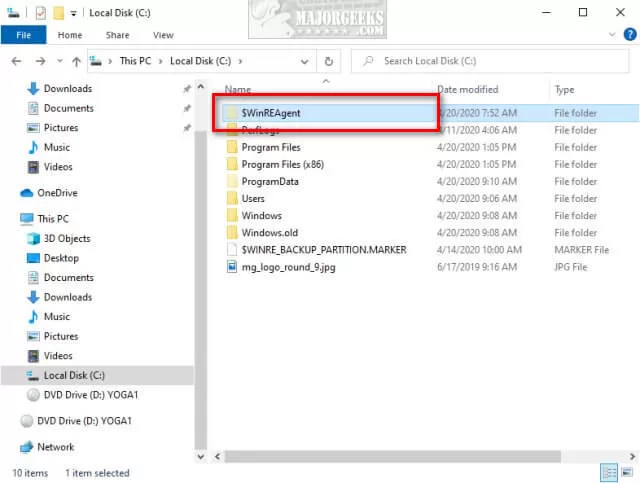Screen dimensions: 640x483
Task: Sort files by Name column header
Action: [x=238, y=90]
